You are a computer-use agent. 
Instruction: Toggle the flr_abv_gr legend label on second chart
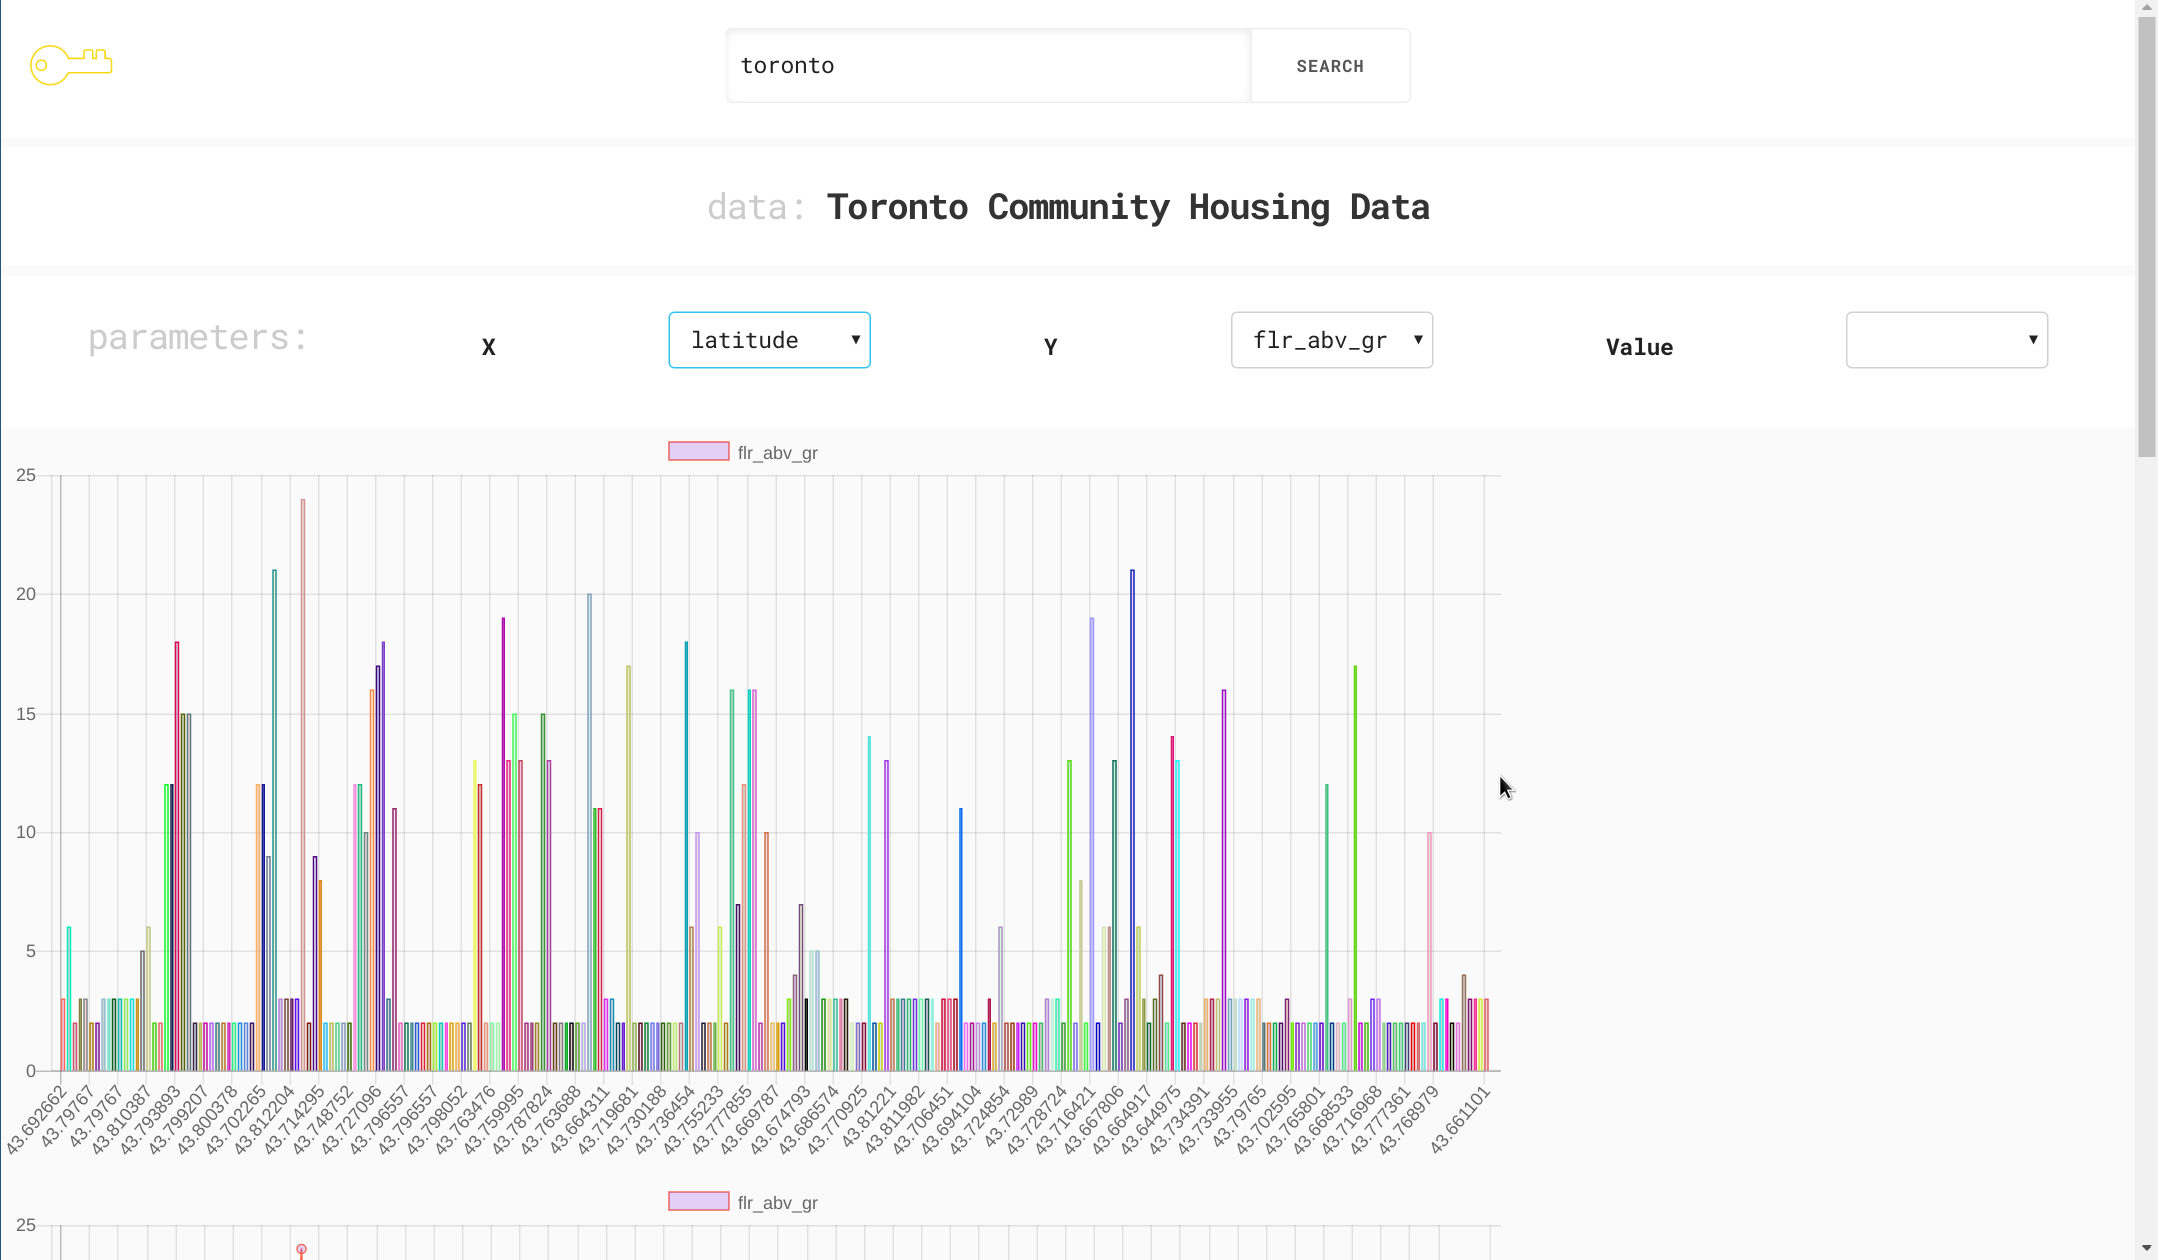(777, 1203)
